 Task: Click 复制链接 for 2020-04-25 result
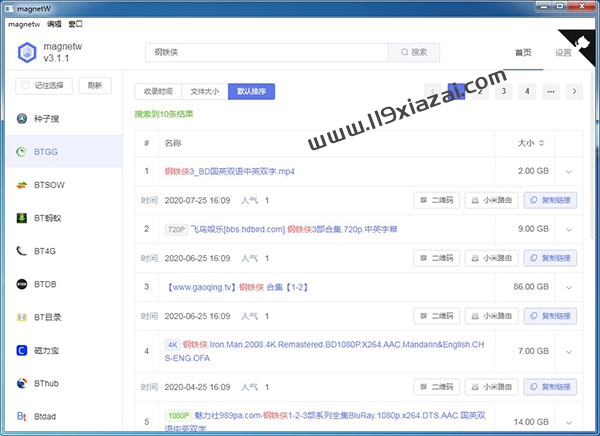pyautogui.click(x=550, y=387)
